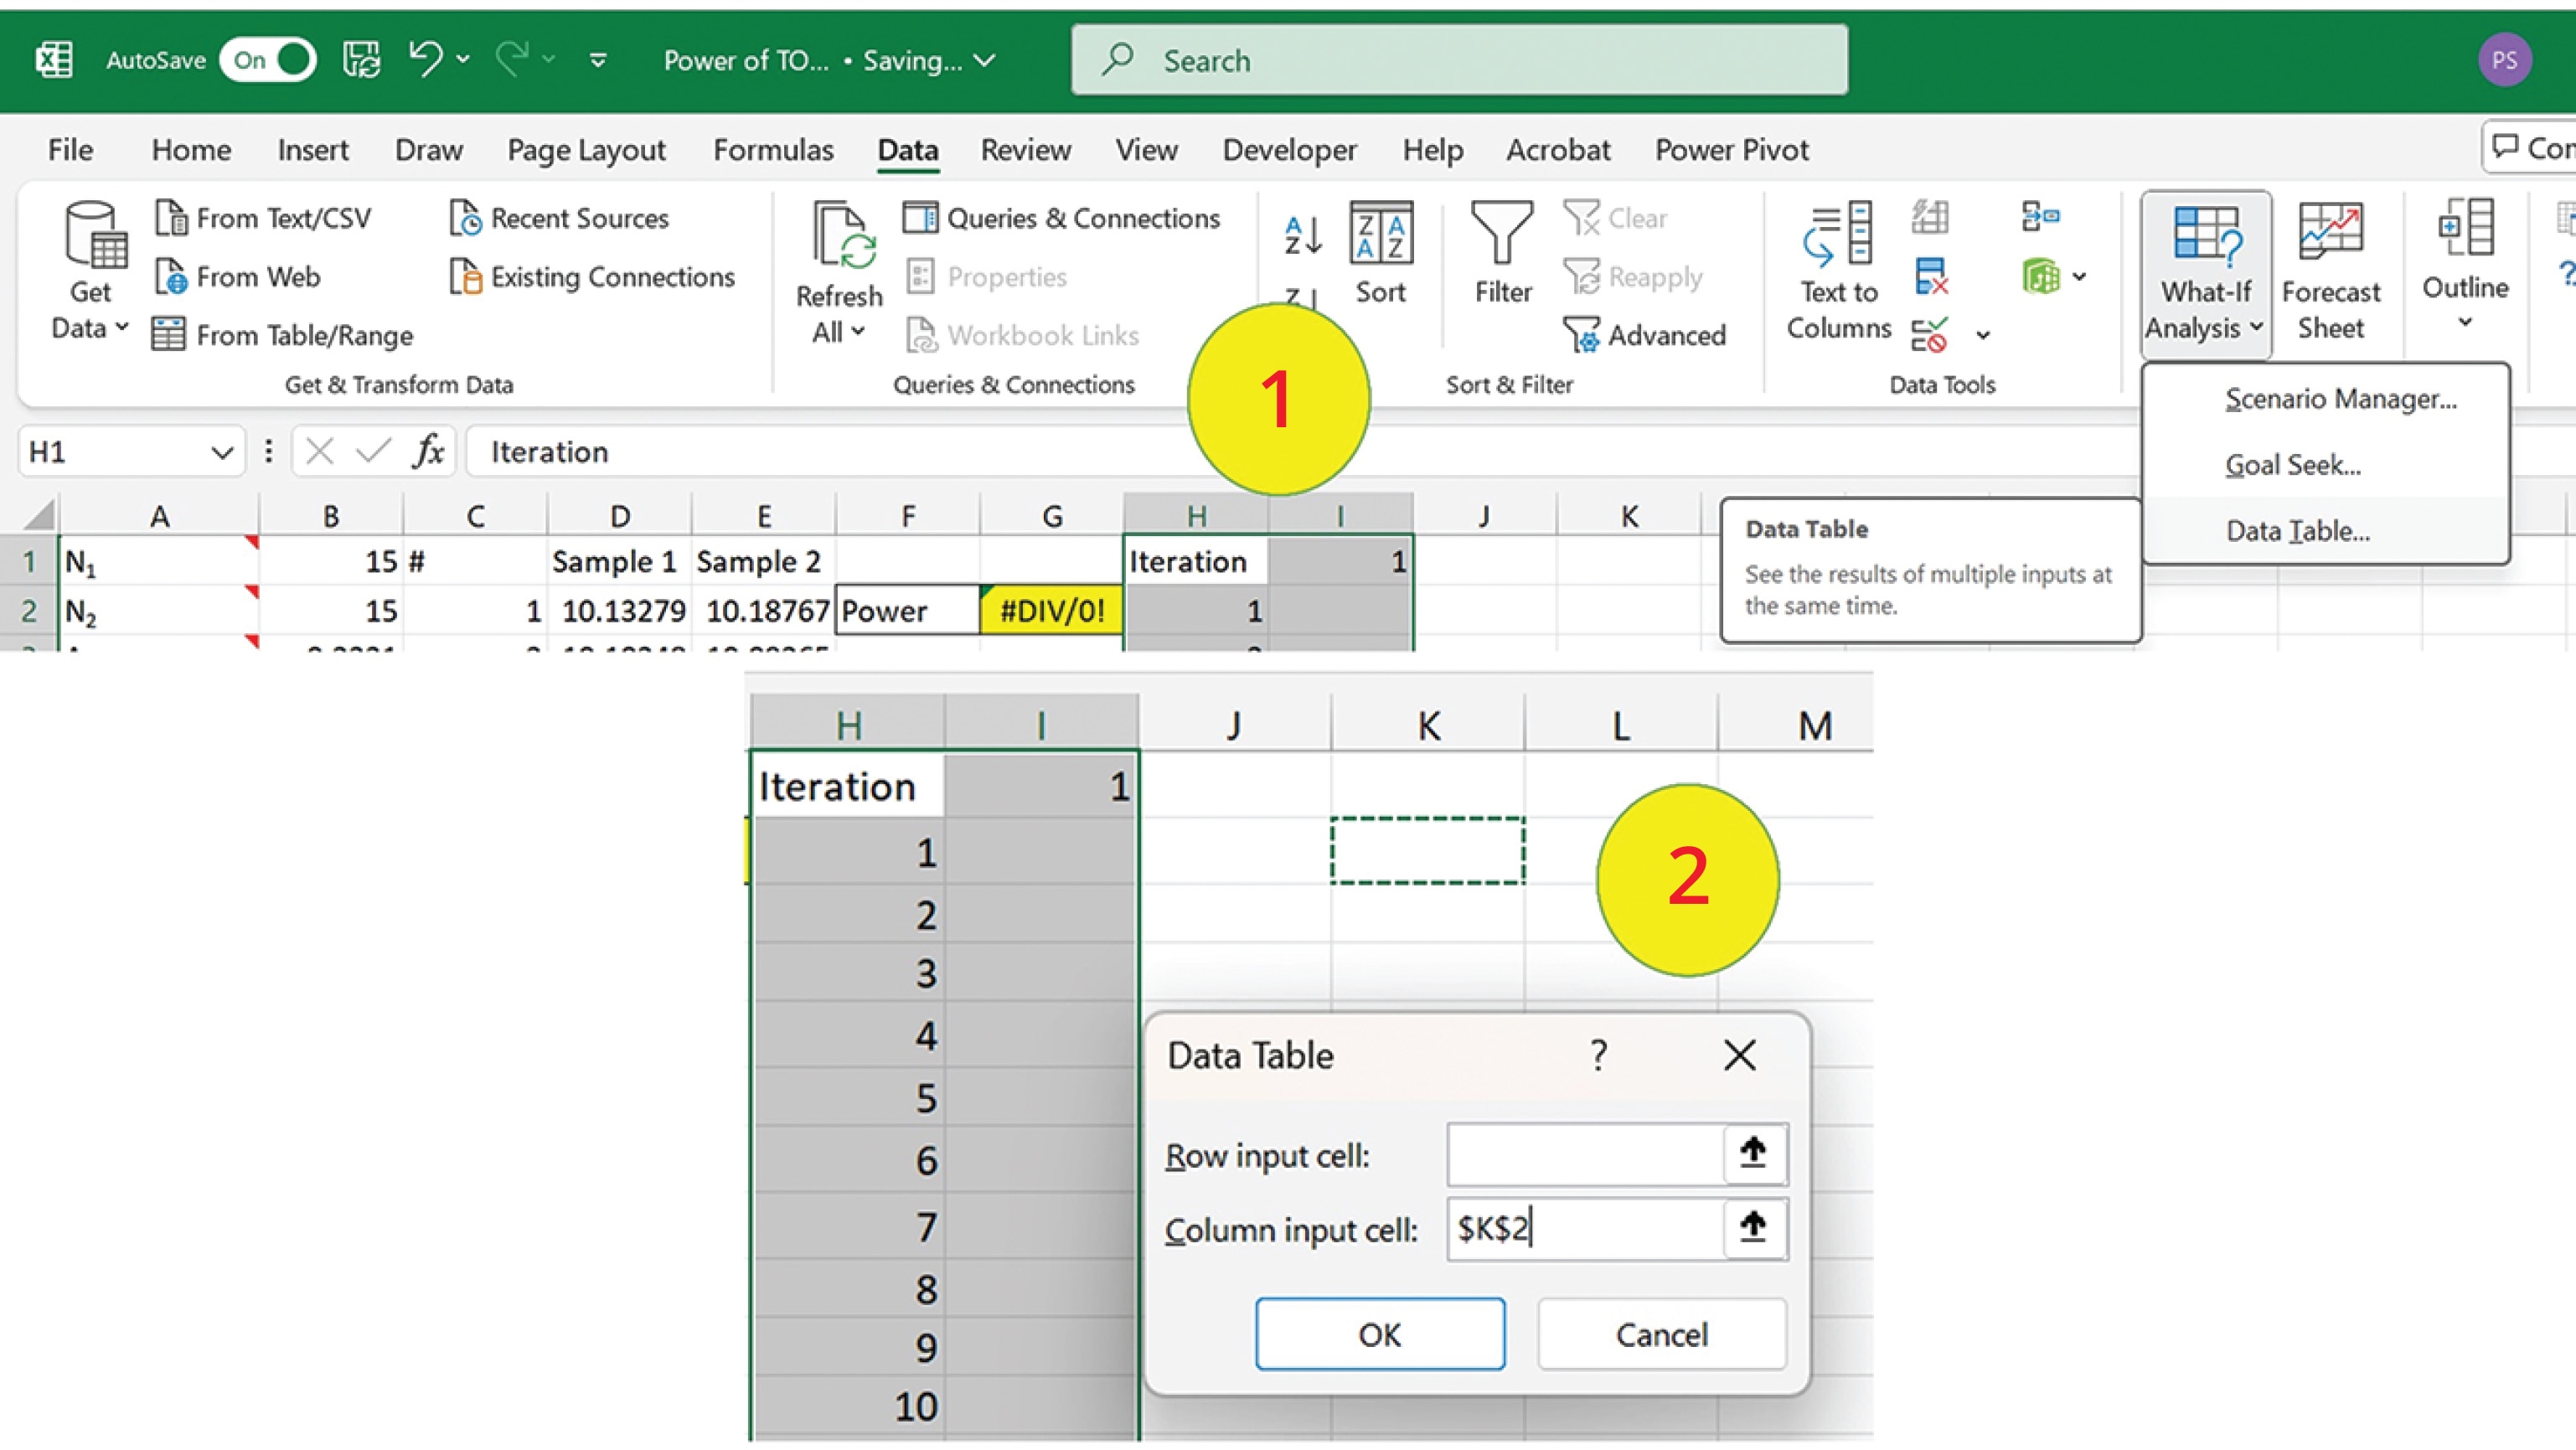Expand the Name Box dropdown

(222, 452)
